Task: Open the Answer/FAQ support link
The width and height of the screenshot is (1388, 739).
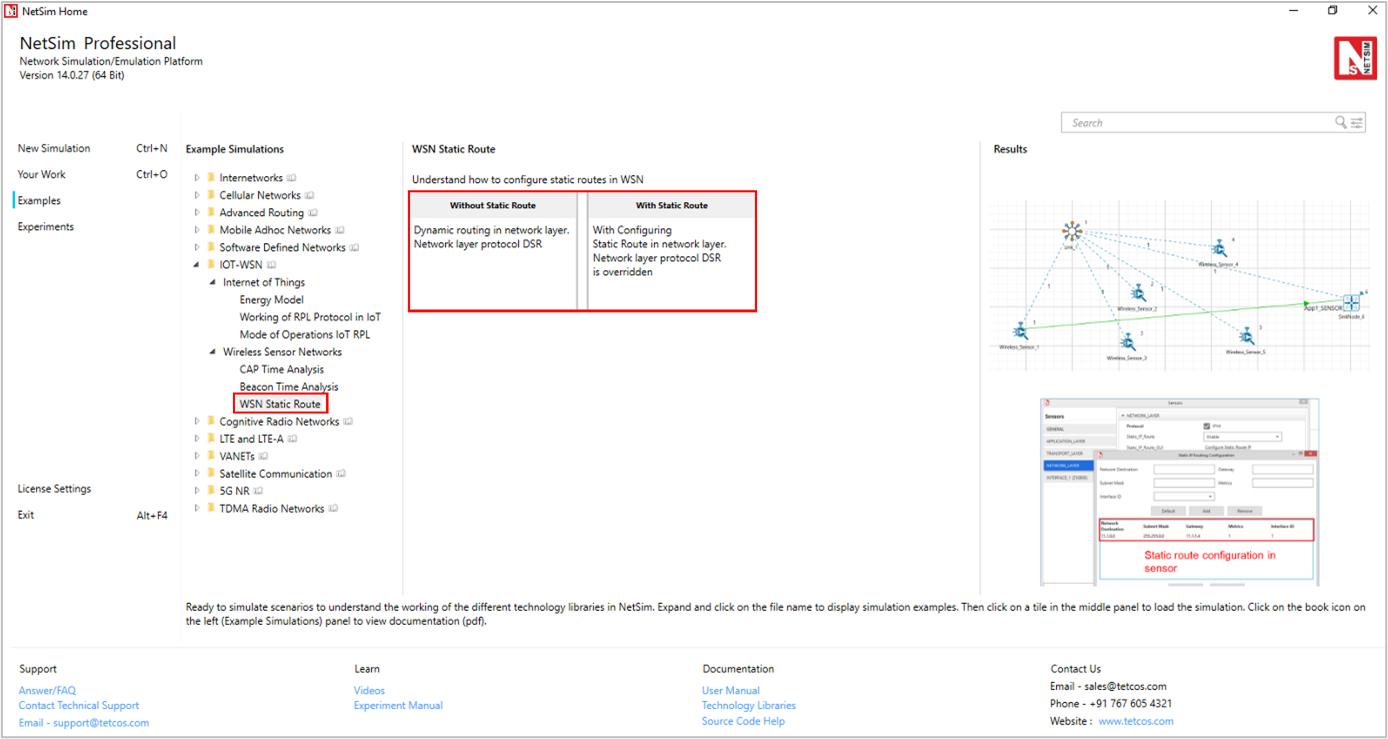Action: coord(47,691)
